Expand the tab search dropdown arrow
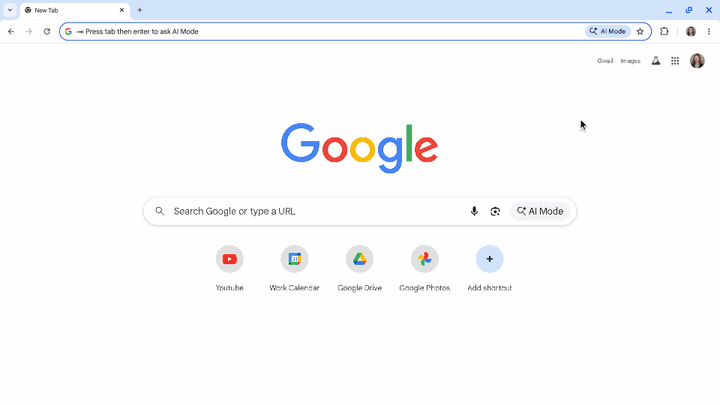Screen dimensions: 720x405 click(10, 10)
